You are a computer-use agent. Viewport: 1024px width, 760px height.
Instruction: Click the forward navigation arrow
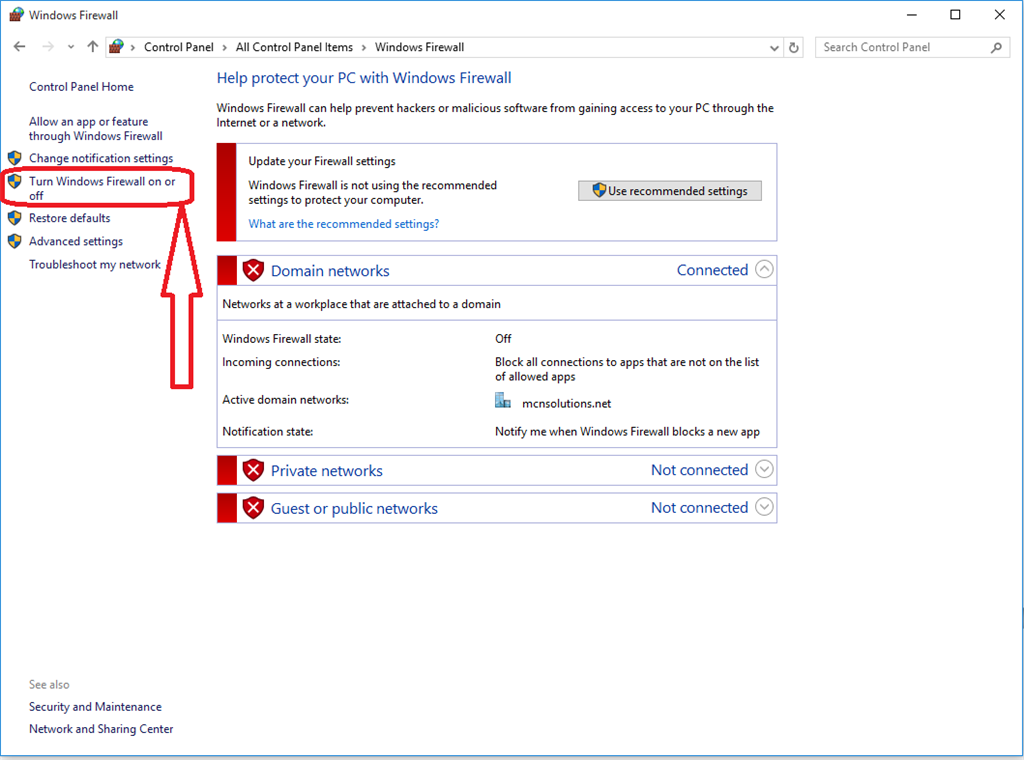(x=48, y=46)
